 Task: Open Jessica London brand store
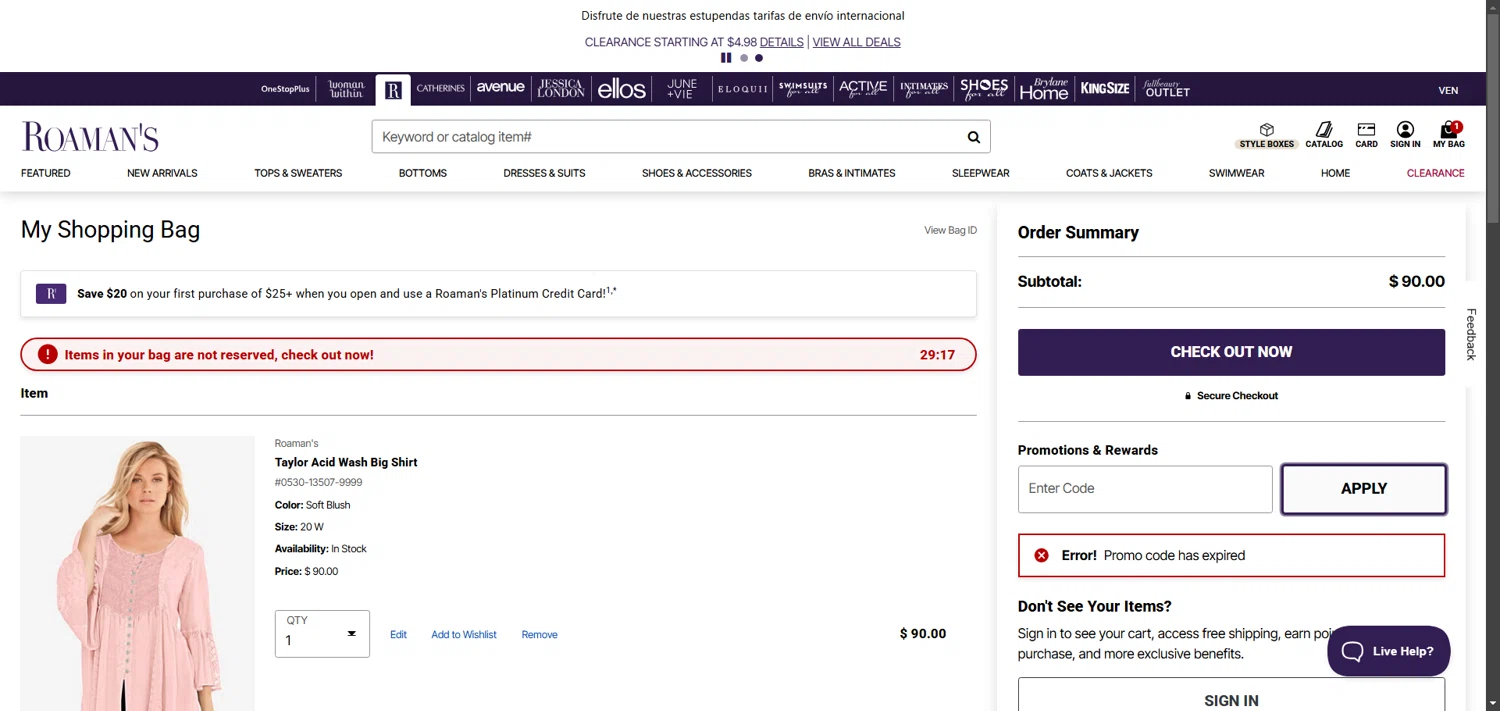(560, 88)
